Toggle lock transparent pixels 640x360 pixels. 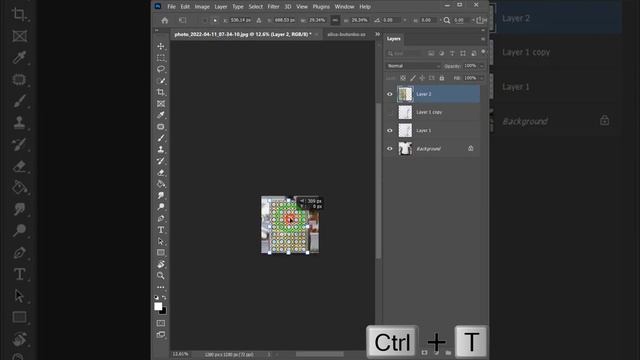click(x=403, y=78)
